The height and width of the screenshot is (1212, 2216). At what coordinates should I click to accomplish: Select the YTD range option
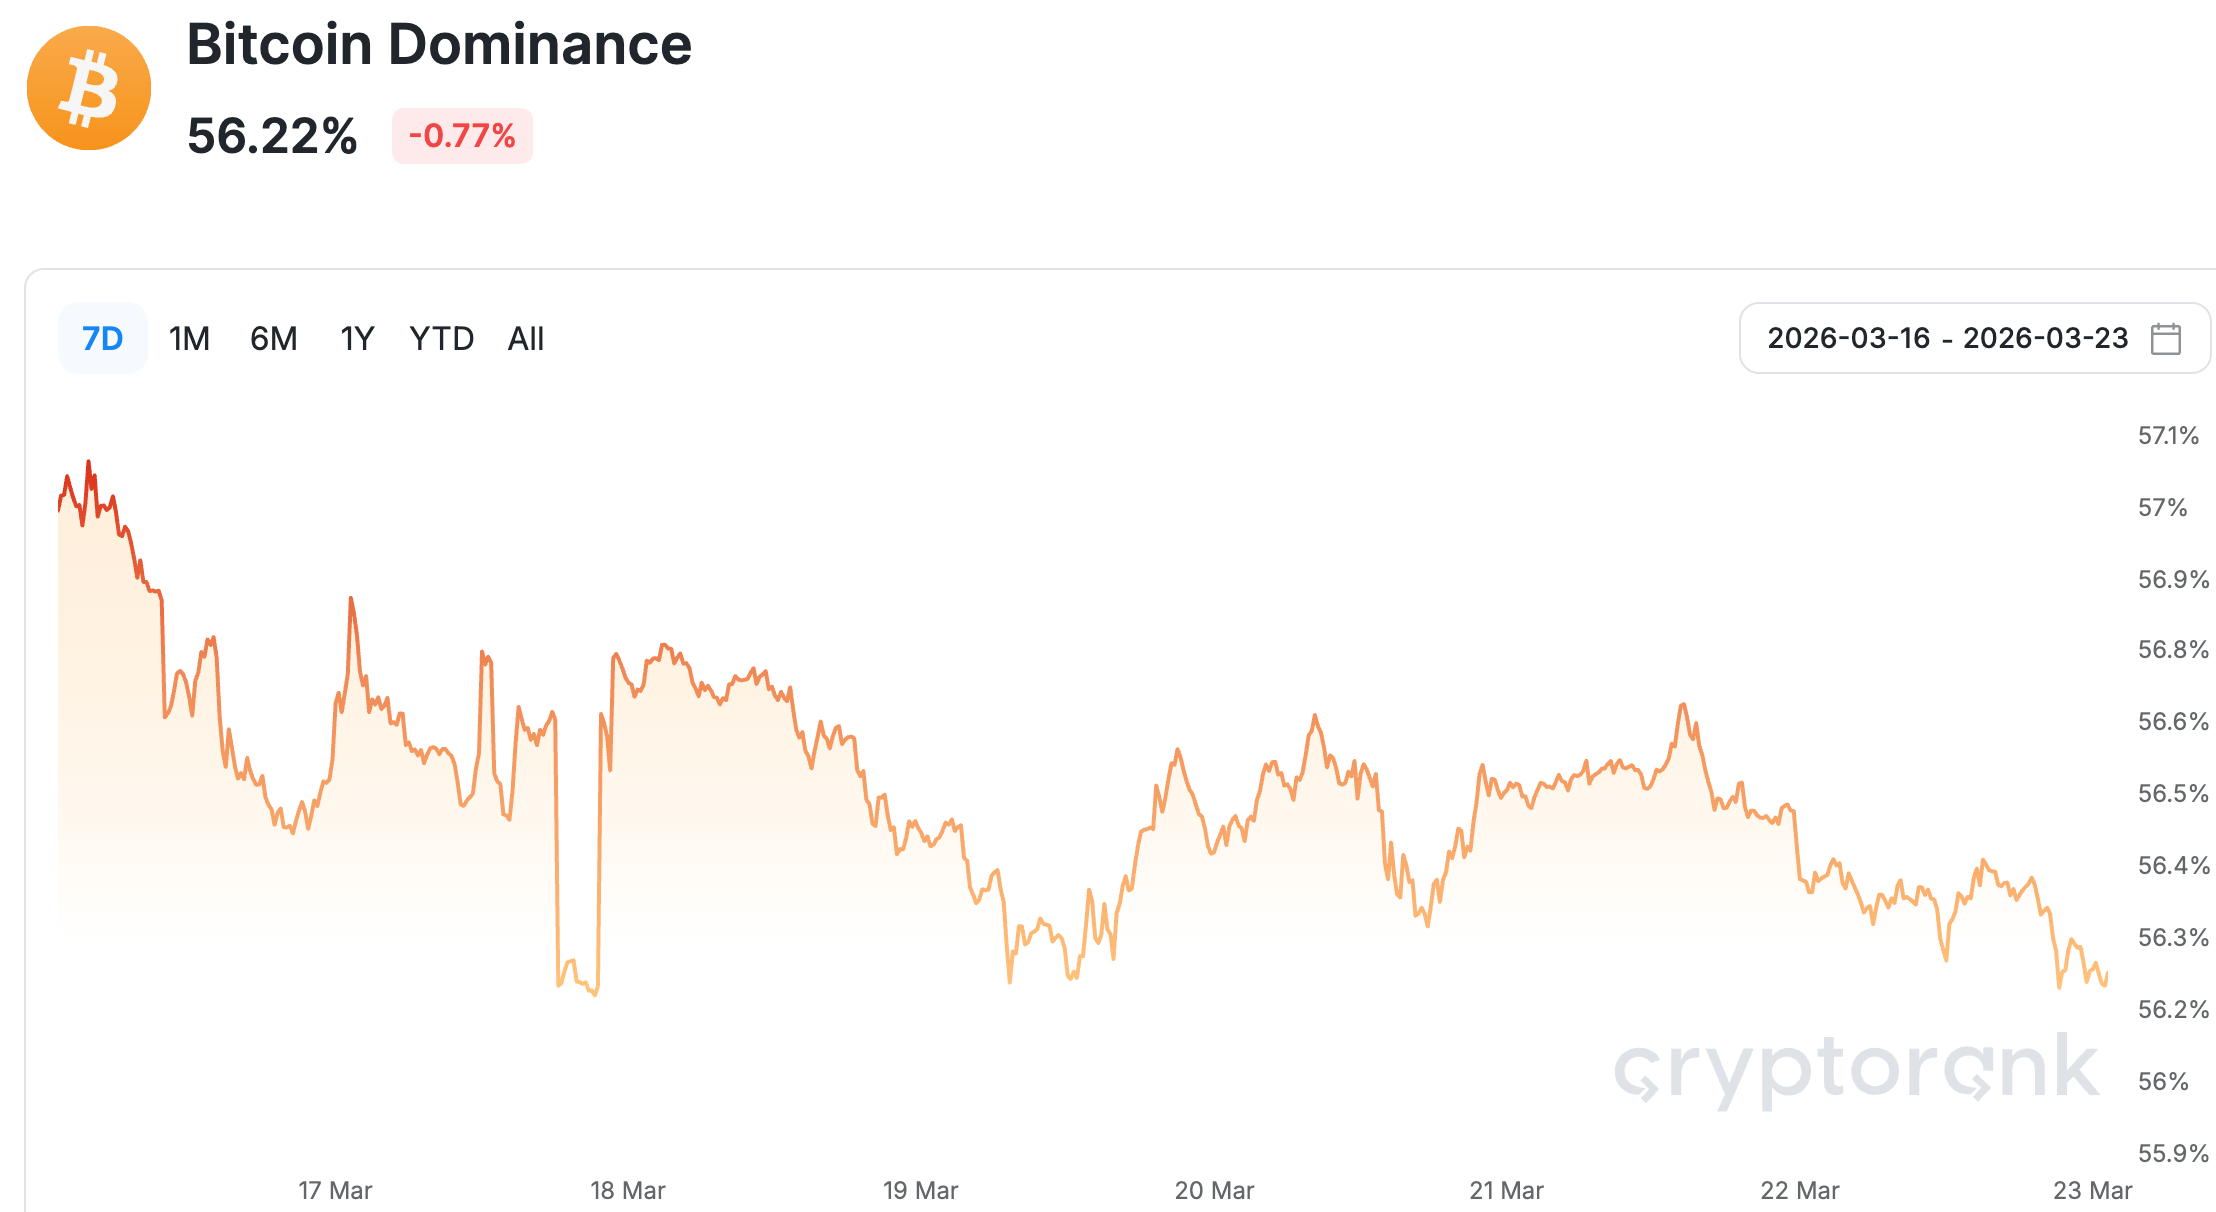[441, 339]
